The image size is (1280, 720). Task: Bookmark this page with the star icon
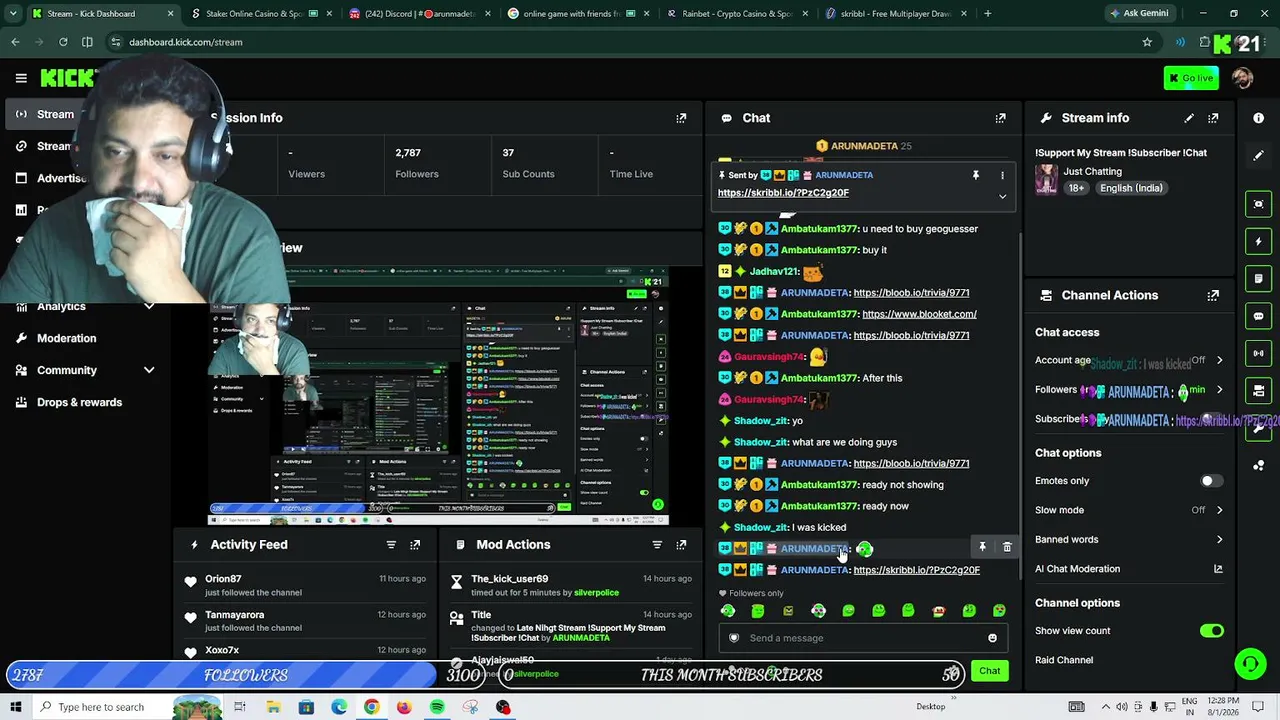pyautogui.click(x=1147, y=42)
